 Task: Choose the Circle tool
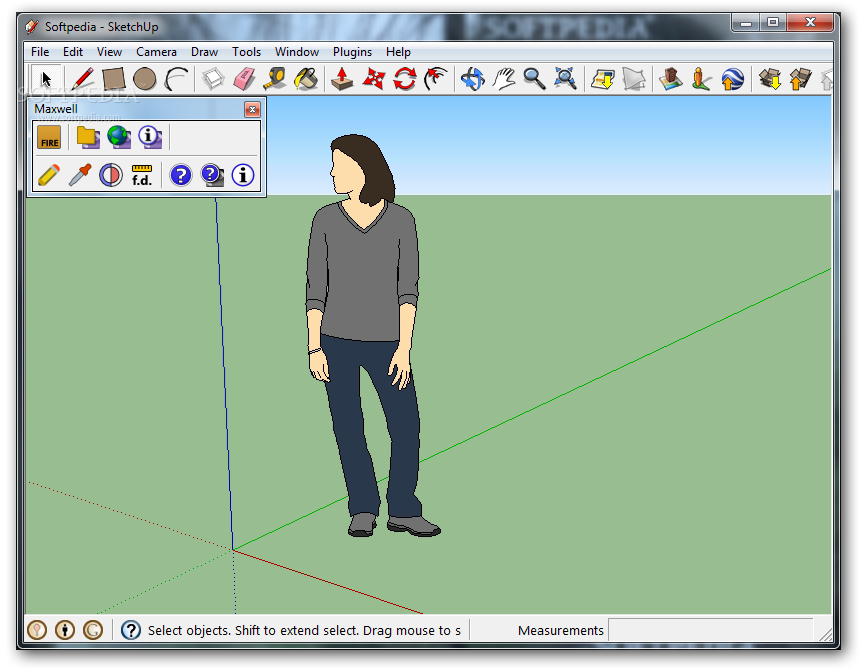[x=144, y=79]
